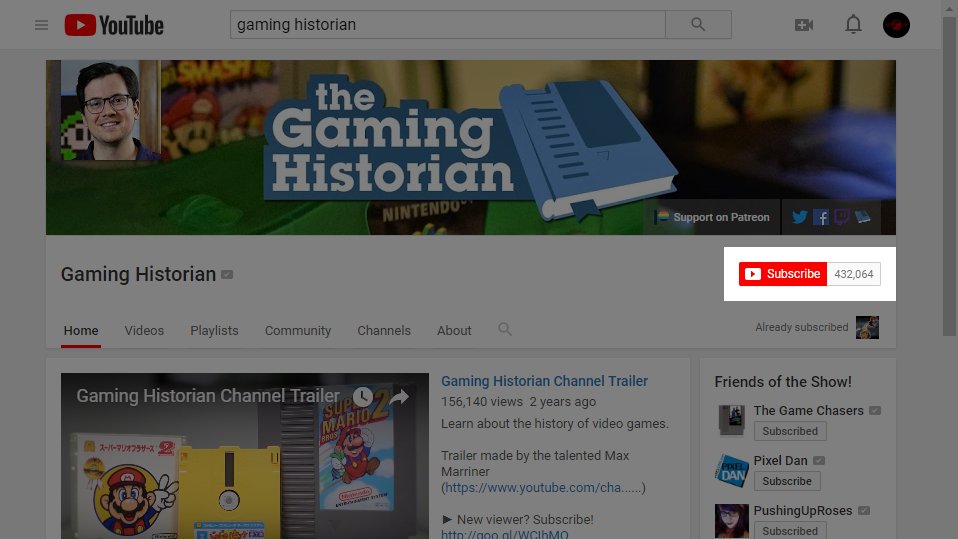Open the upload video camera icon
The image size is (958, 539).
tap(803, 25)
